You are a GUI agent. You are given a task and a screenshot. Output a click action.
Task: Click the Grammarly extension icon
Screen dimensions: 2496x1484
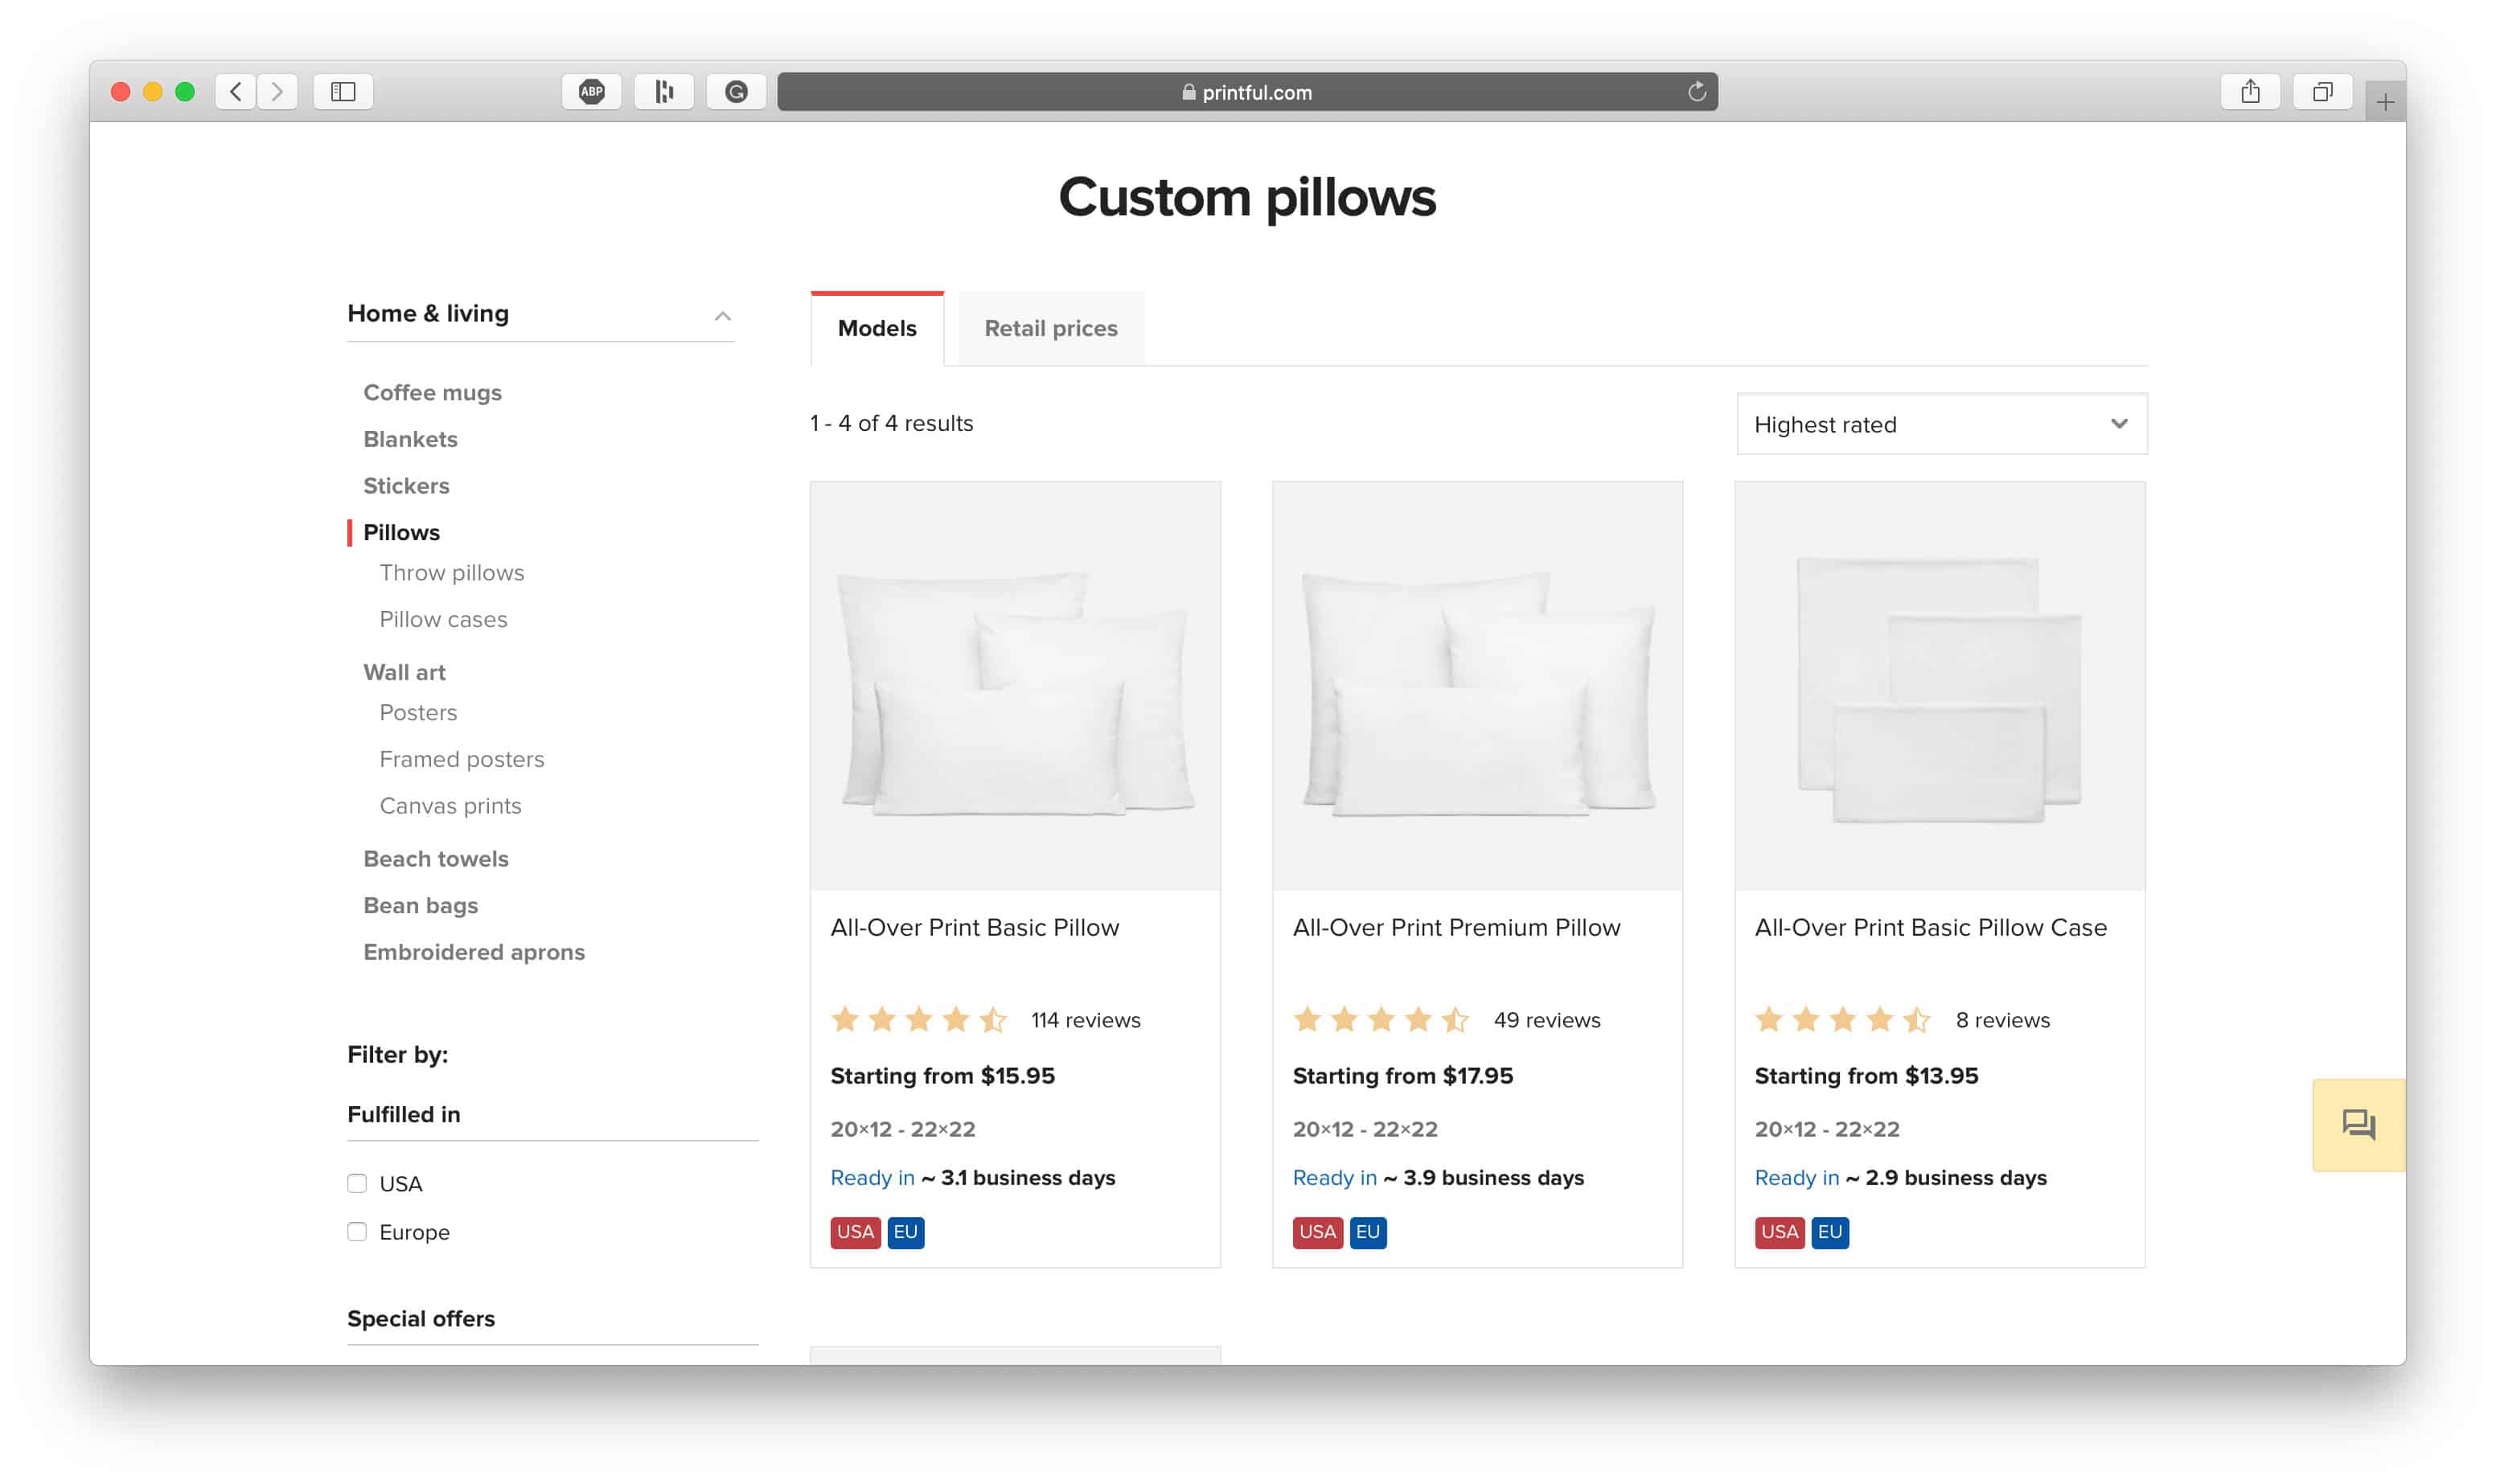point(736,92)
